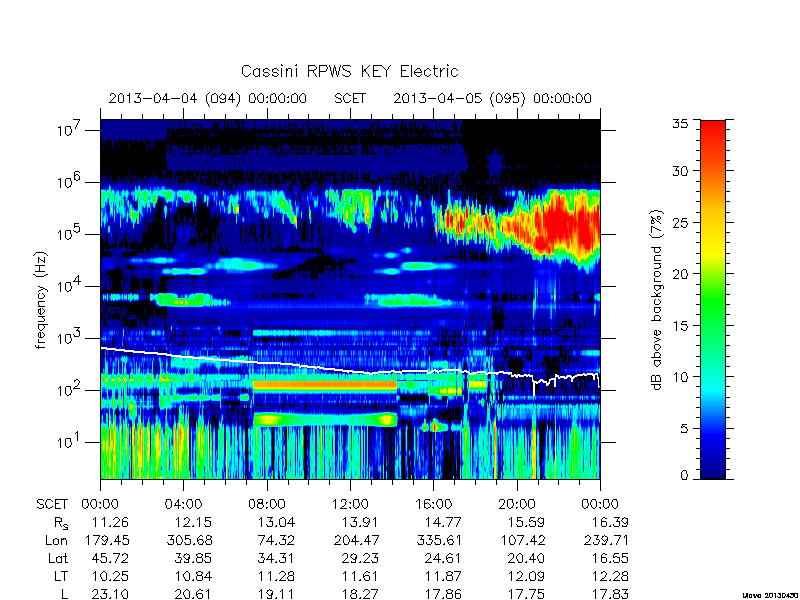
Task: Select the end date '2013-04-05 (095) 00:00:00'
Action: click(492, 98)
